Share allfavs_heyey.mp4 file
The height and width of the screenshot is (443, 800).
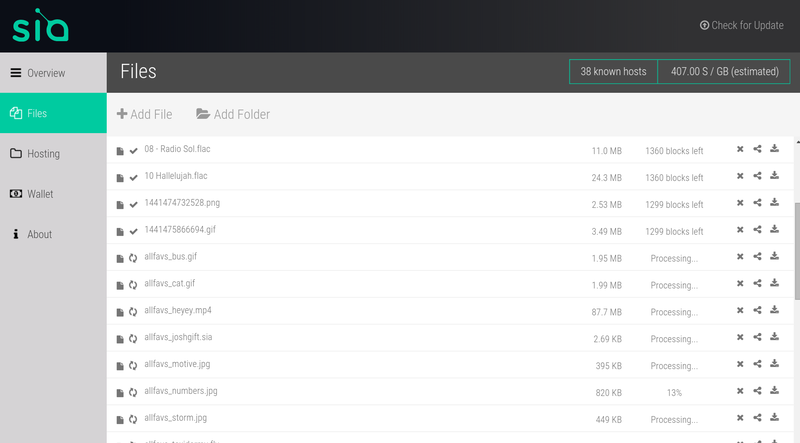pos(757,310)
